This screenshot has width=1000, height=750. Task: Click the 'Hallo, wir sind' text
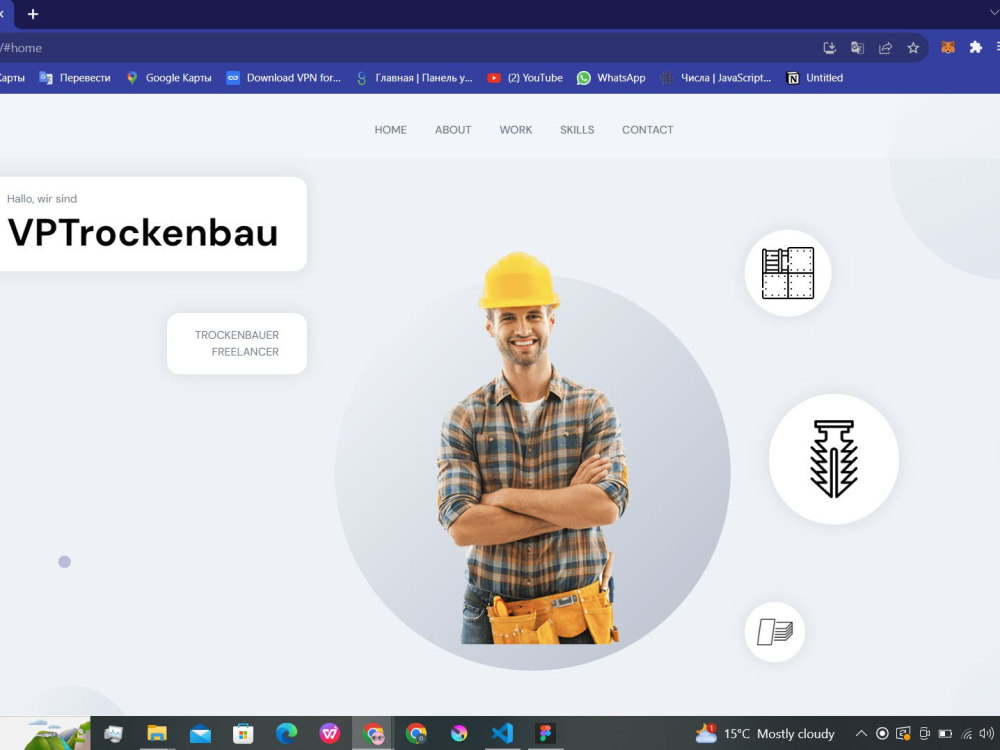(42, 199)
